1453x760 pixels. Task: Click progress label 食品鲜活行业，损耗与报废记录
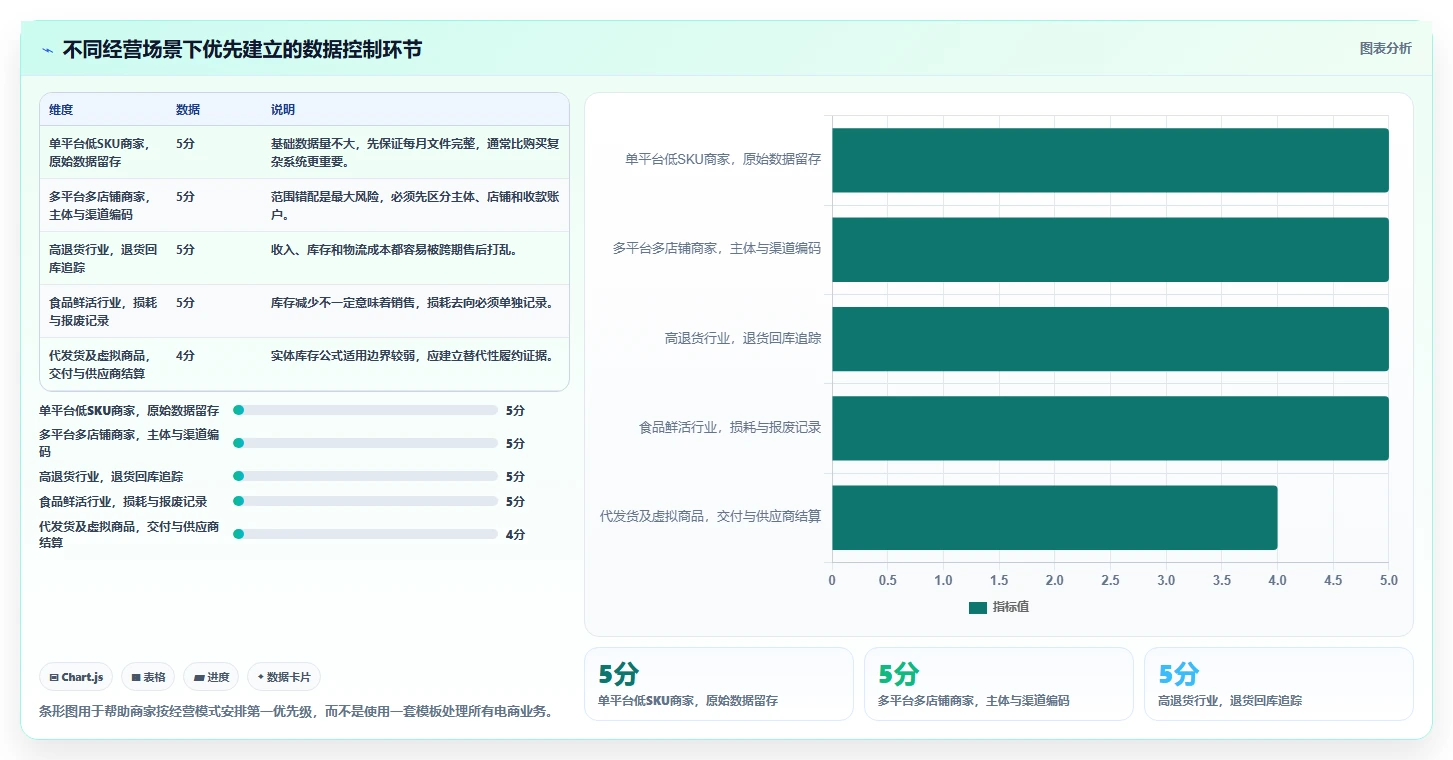point(123,502)
